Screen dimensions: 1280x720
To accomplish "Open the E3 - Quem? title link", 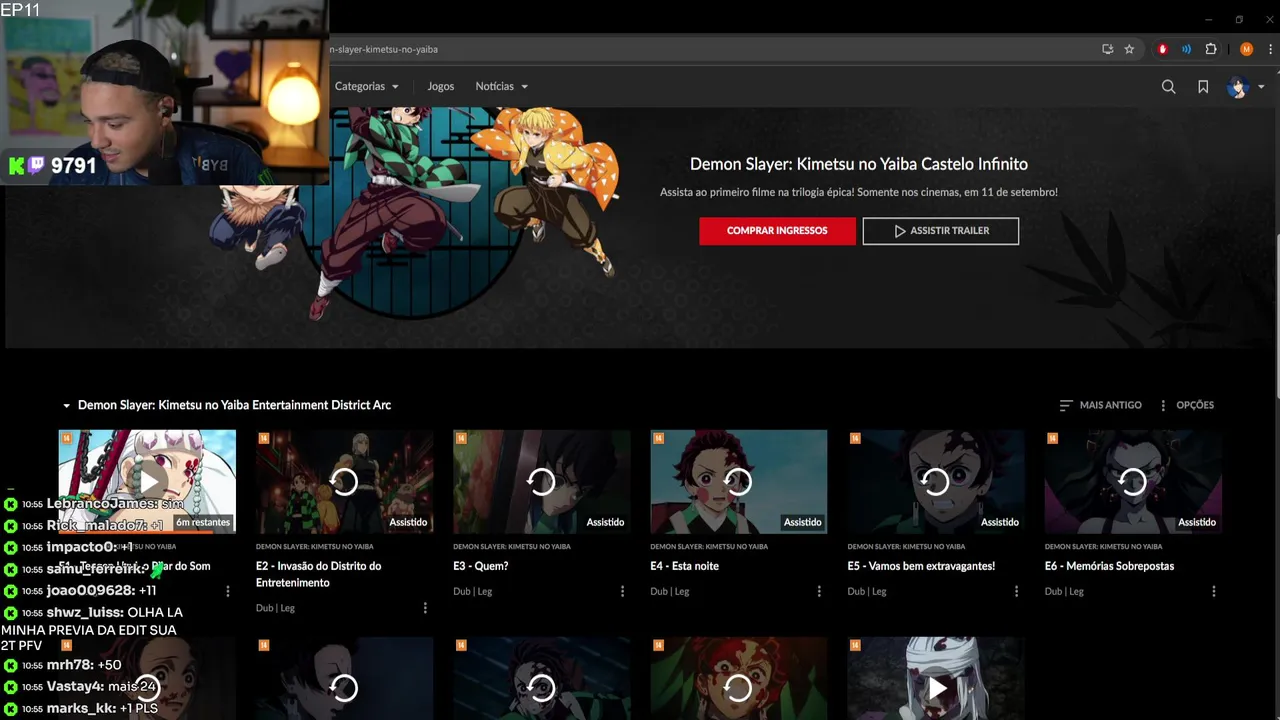I will [x=480, y=566].
